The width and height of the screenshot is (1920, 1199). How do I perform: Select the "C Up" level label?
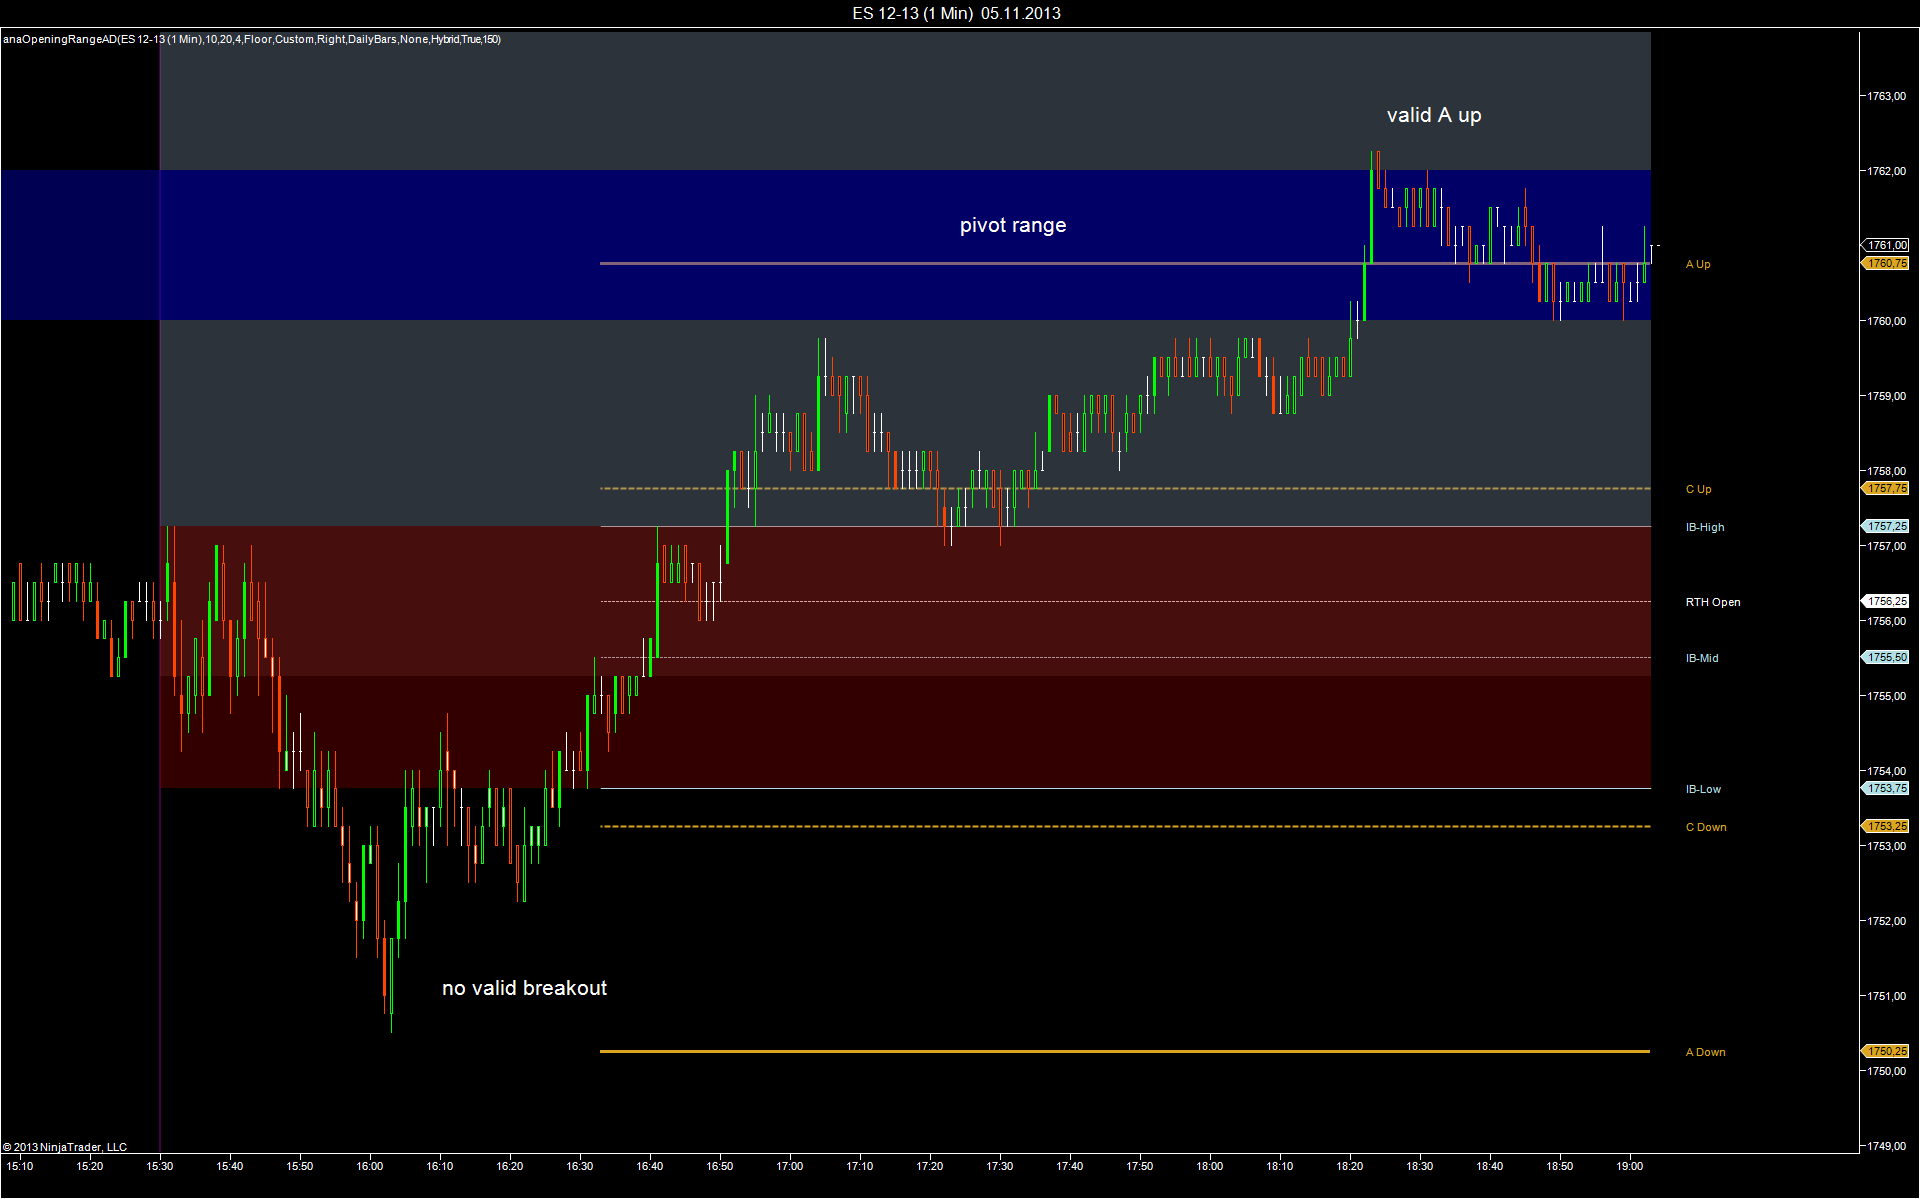[1698, 489]
